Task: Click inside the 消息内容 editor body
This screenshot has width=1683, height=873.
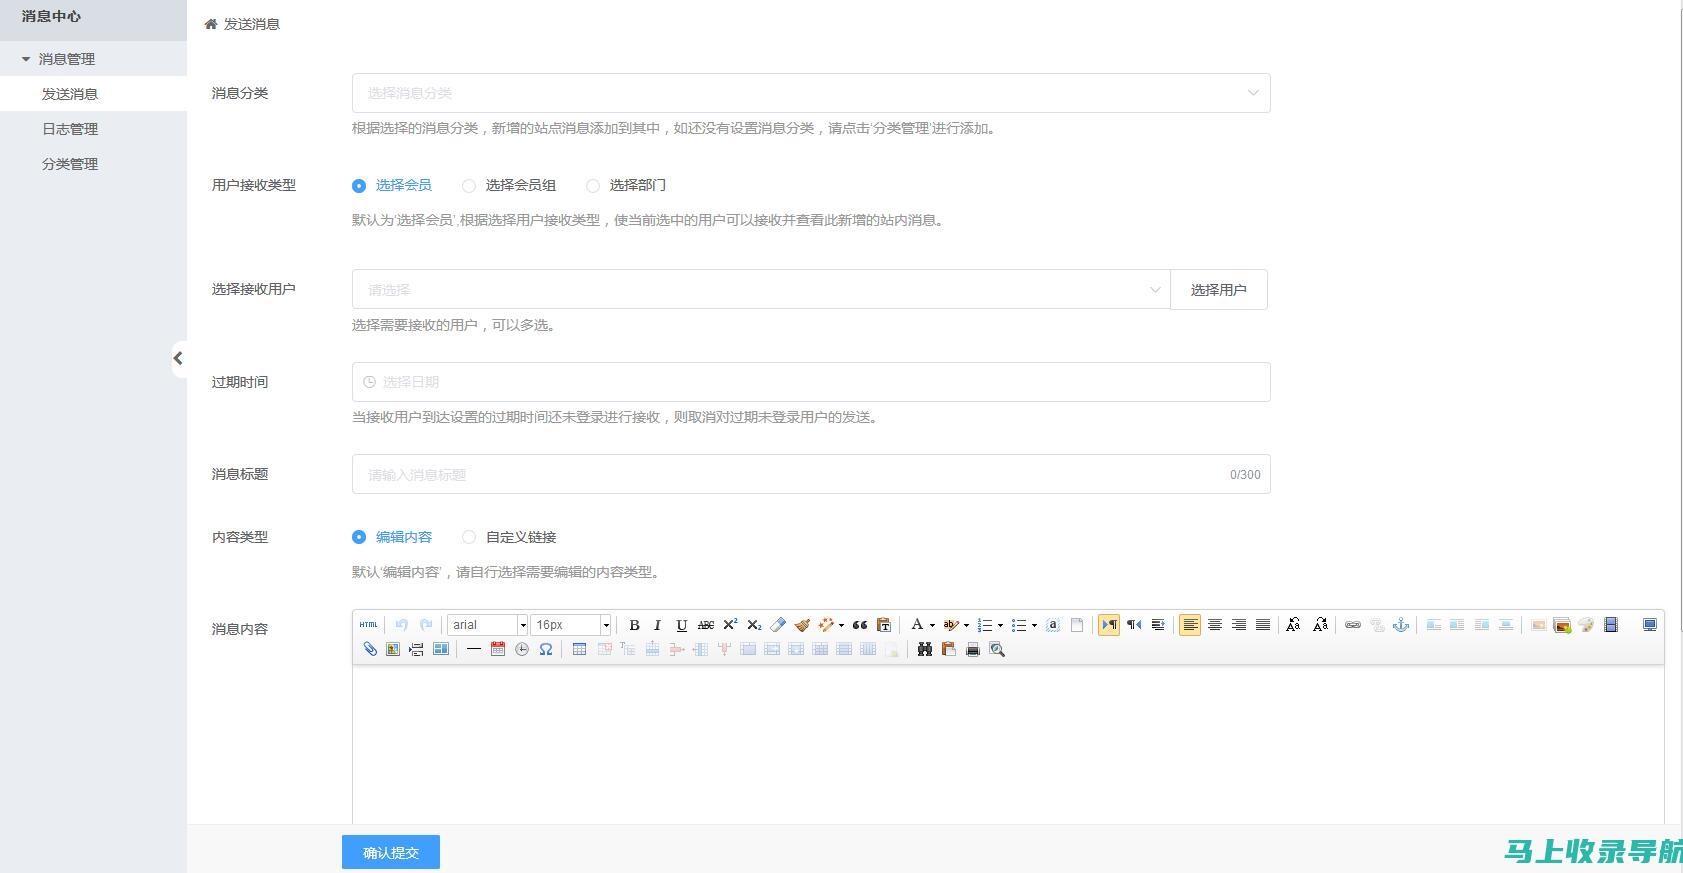Action: click(1008, 745)
